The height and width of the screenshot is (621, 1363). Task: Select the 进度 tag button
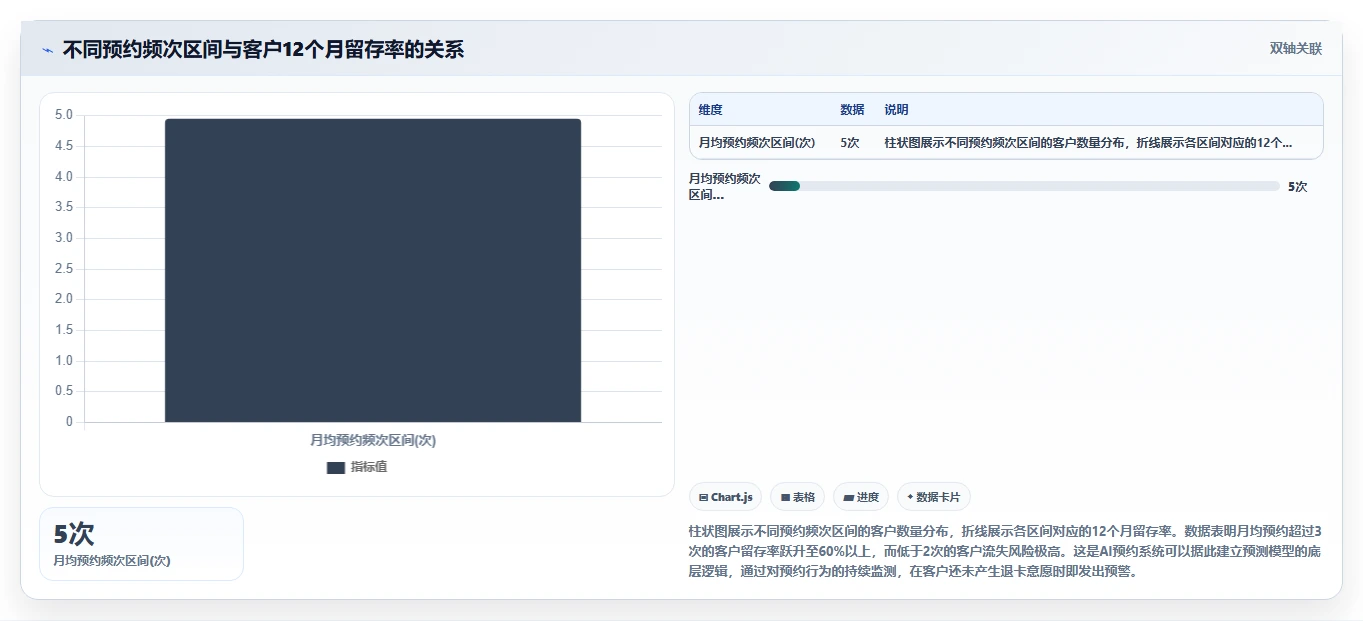point(861,497)
